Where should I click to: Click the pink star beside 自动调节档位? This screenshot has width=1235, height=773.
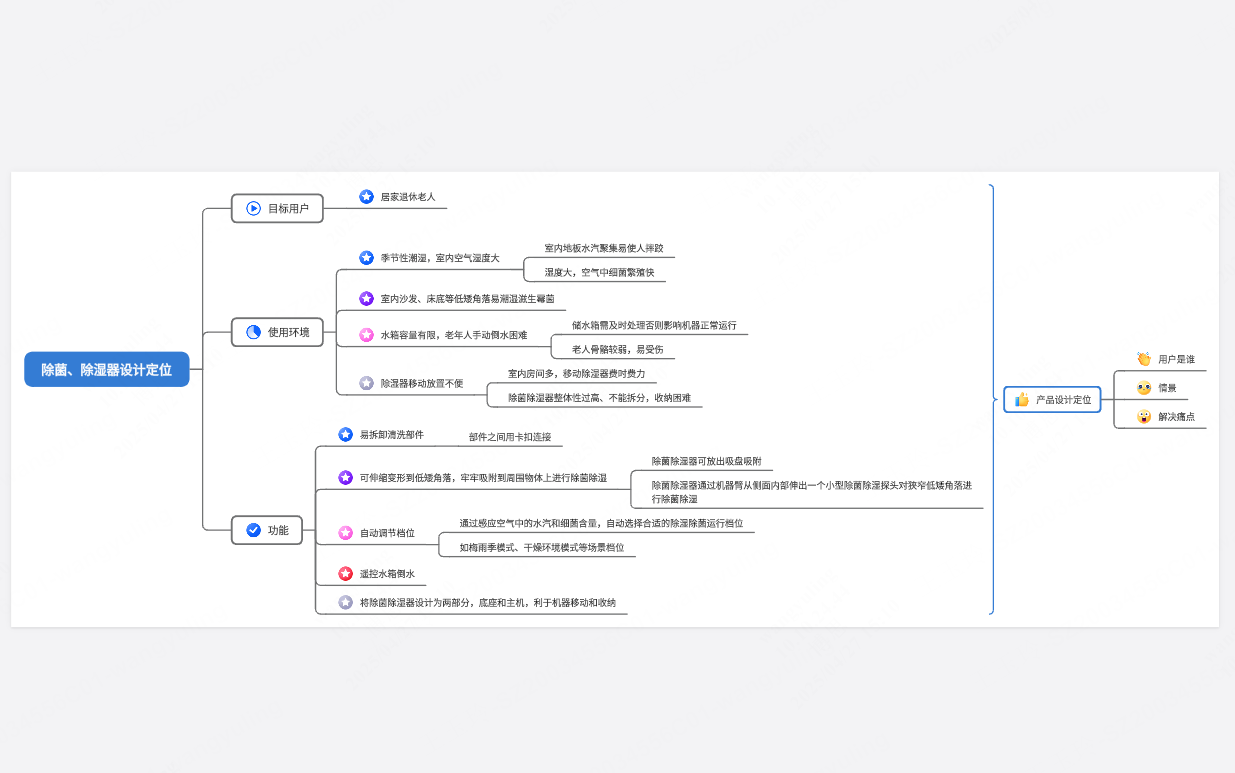pyautogui.click(x=346, y=533)
